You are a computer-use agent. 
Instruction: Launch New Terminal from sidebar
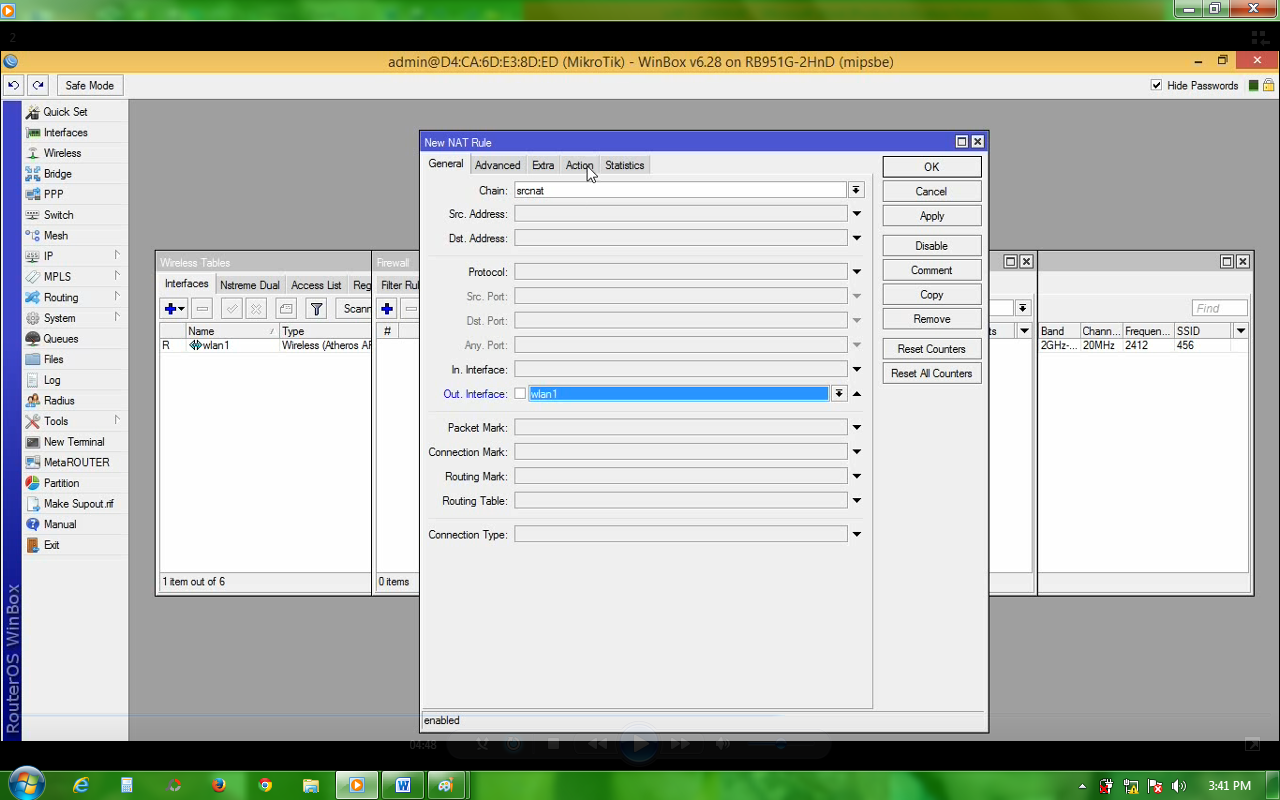(73, 442)
